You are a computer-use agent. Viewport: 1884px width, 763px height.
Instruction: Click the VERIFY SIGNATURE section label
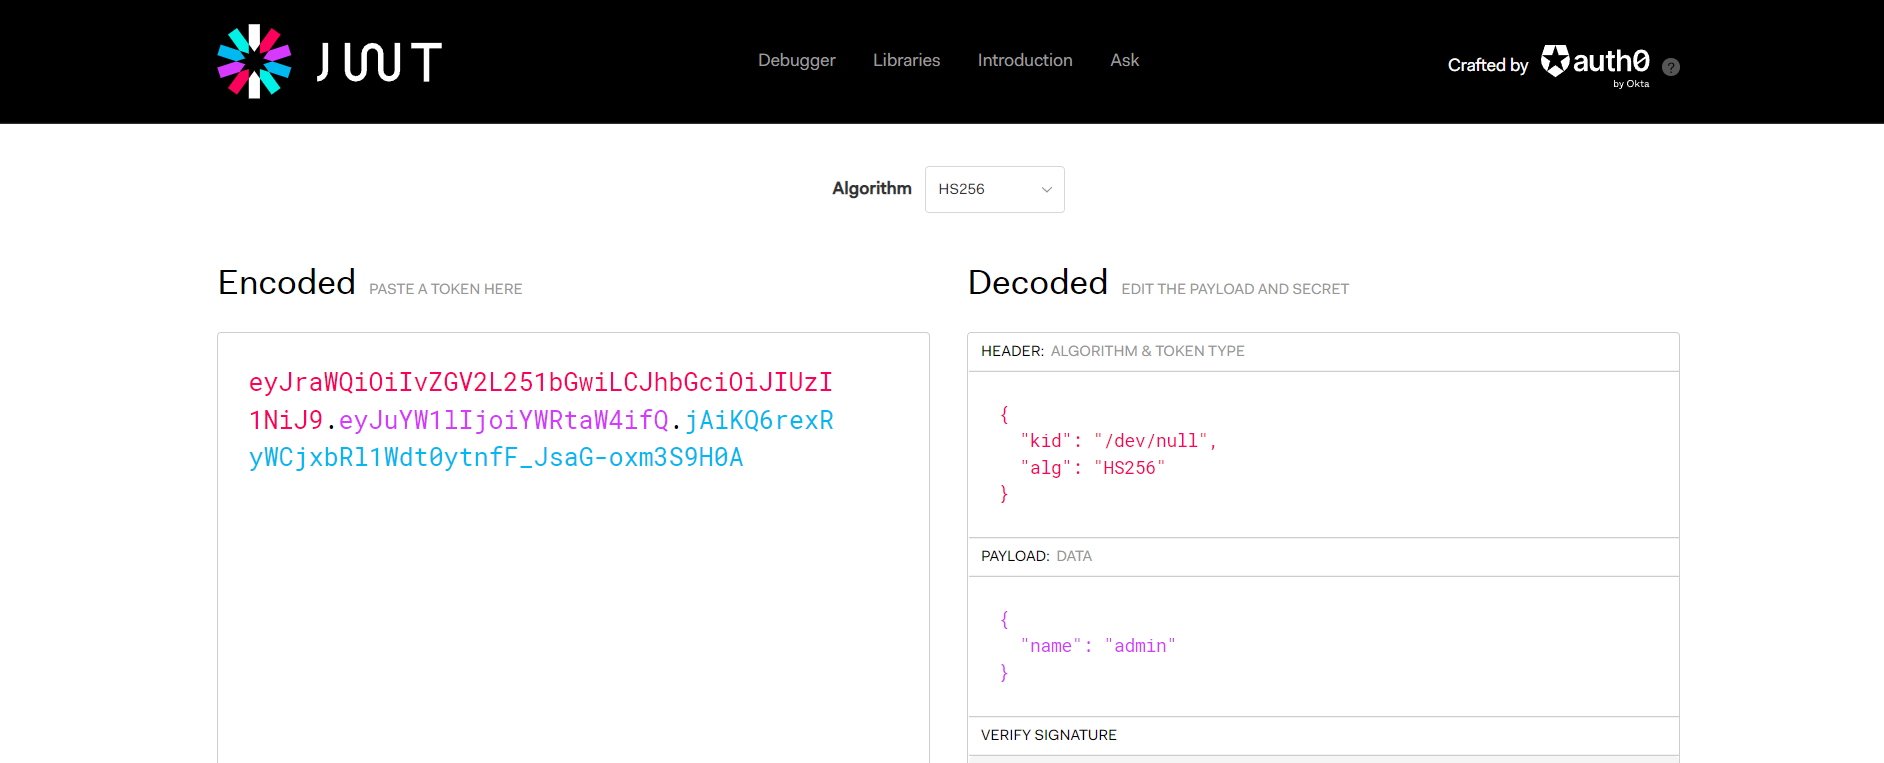pos(1049,735)
